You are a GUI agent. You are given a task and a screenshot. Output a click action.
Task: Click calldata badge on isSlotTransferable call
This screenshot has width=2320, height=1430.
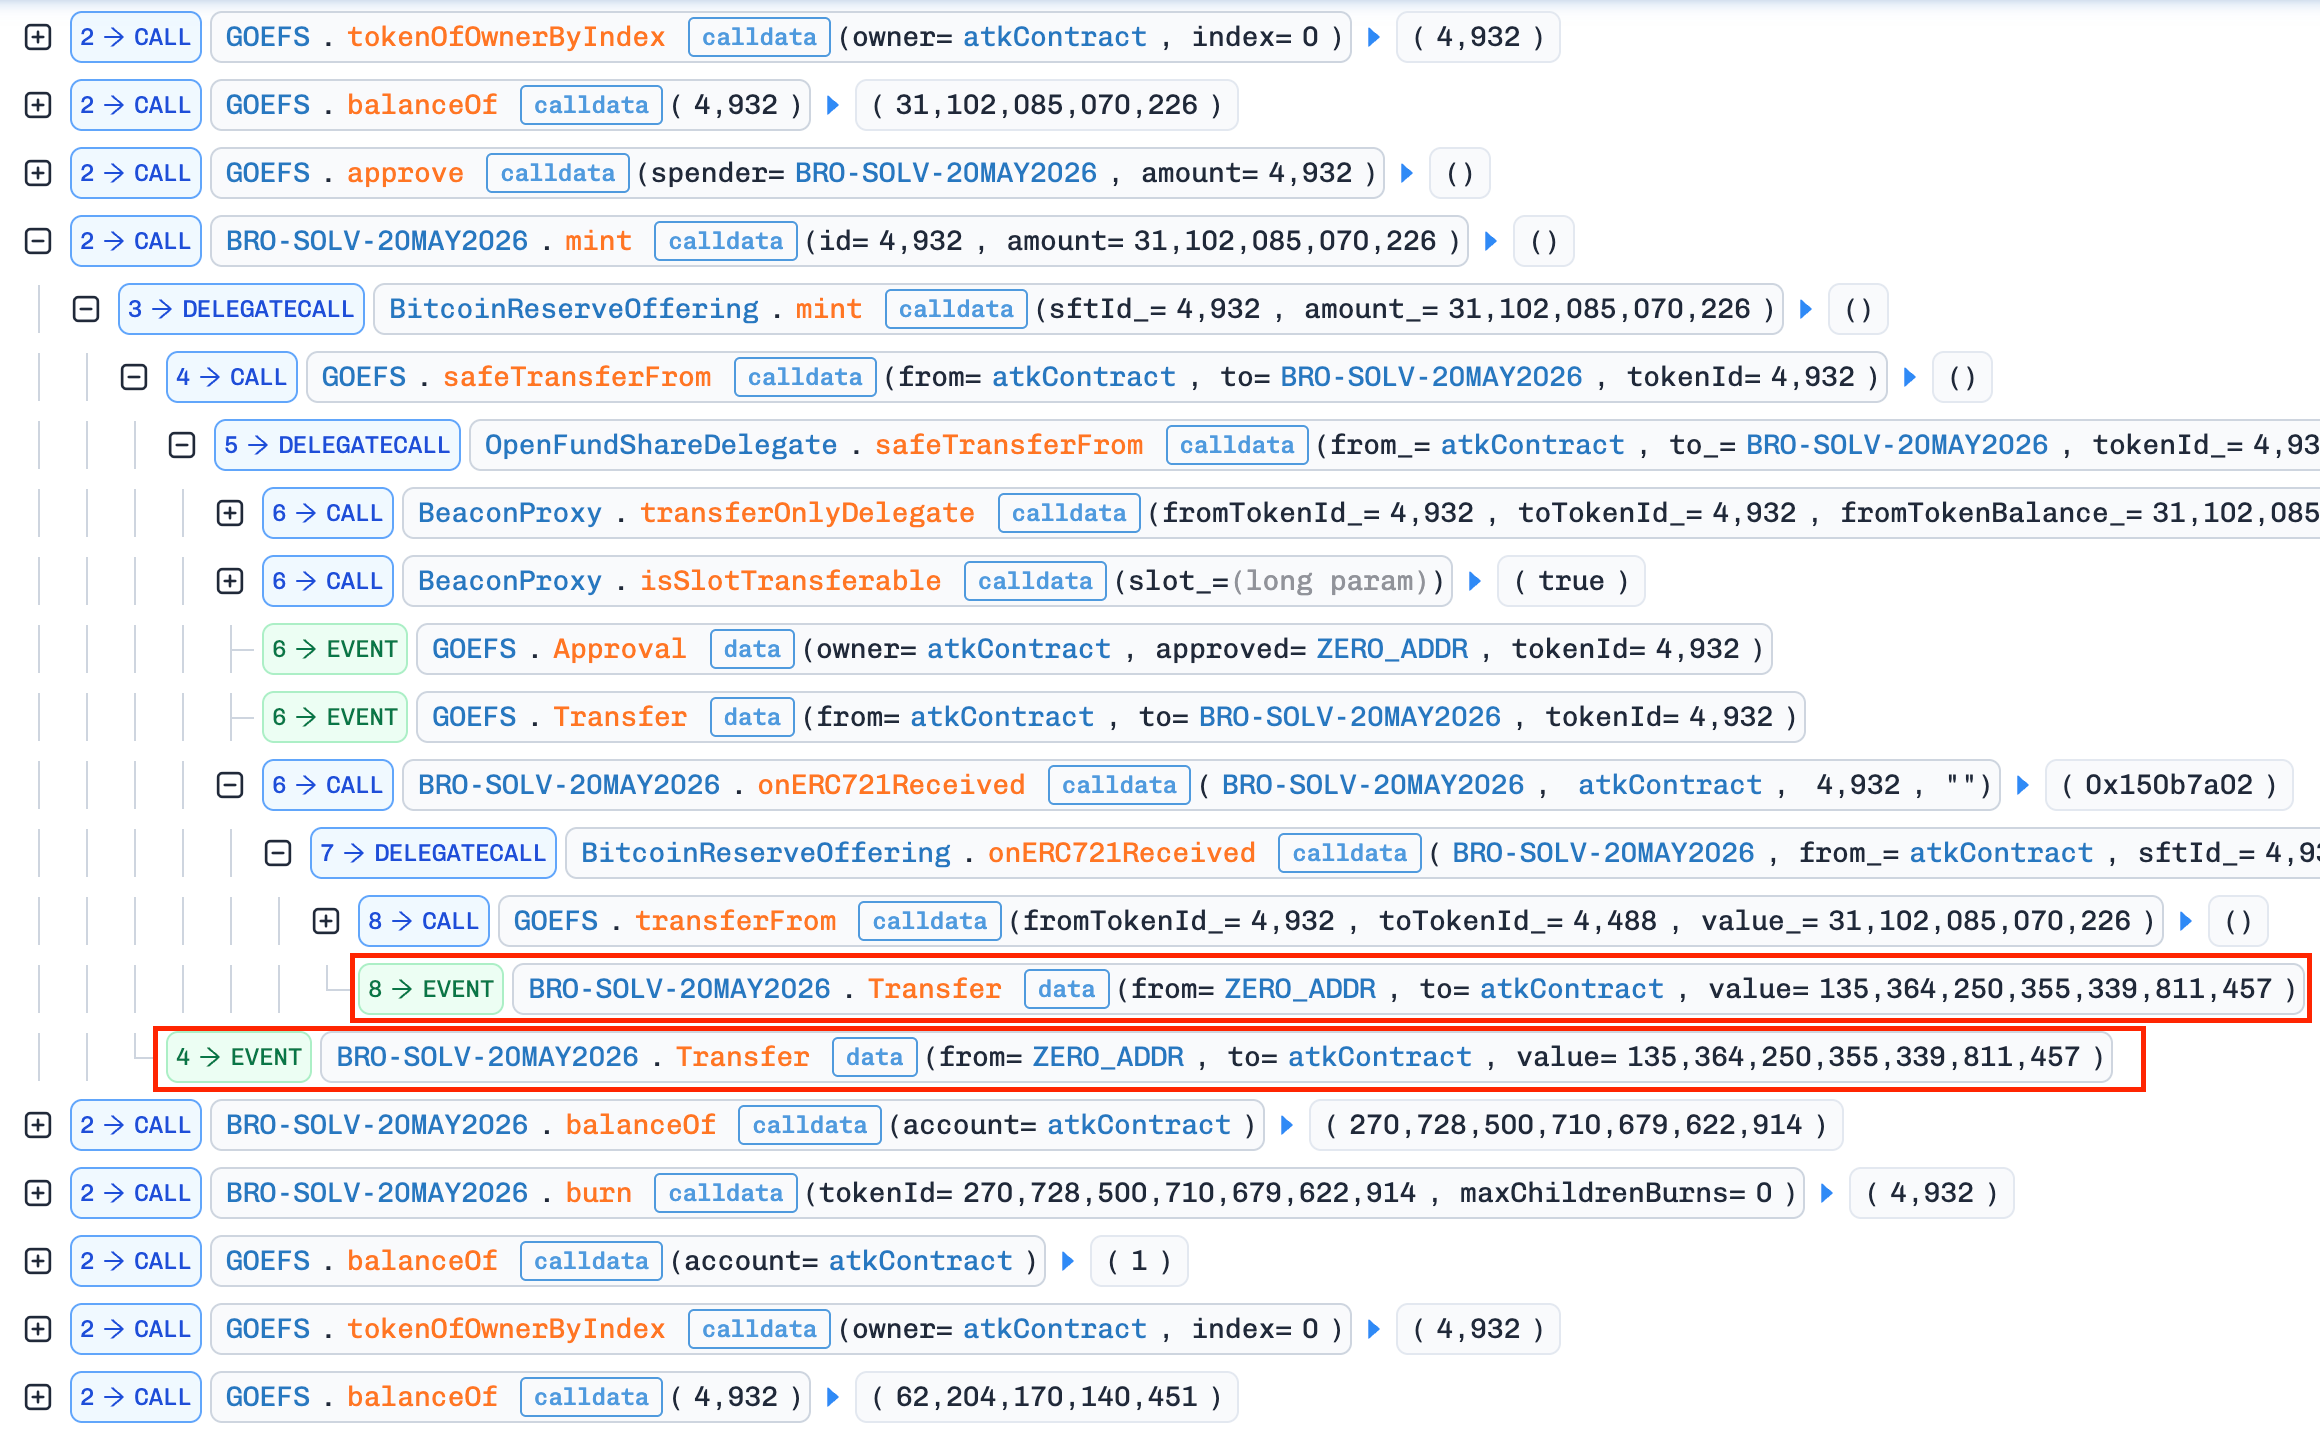pyautogui.click(x=1034, y=581)
